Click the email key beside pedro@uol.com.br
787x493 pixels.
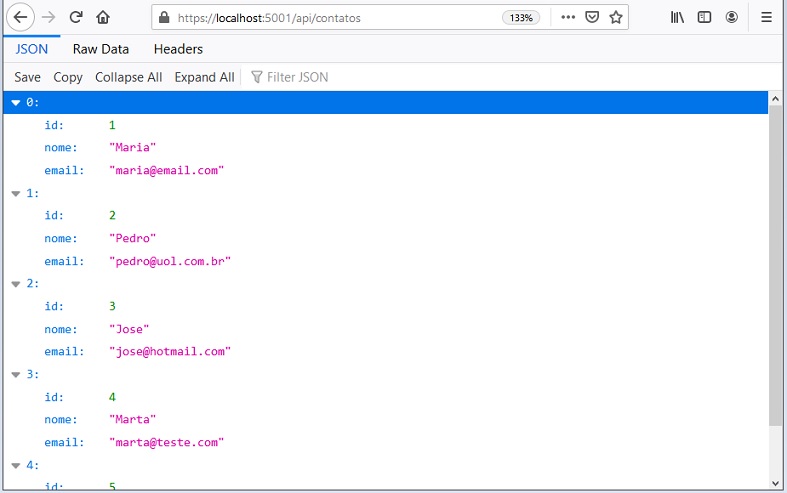(x=64, y=261)
